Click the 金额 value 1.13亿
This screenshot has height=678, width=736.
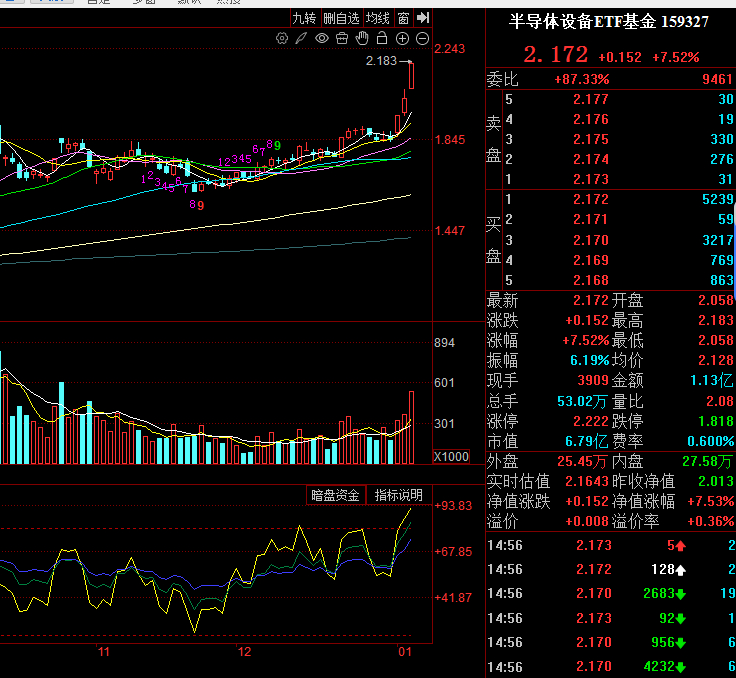(x=712, y=380)
